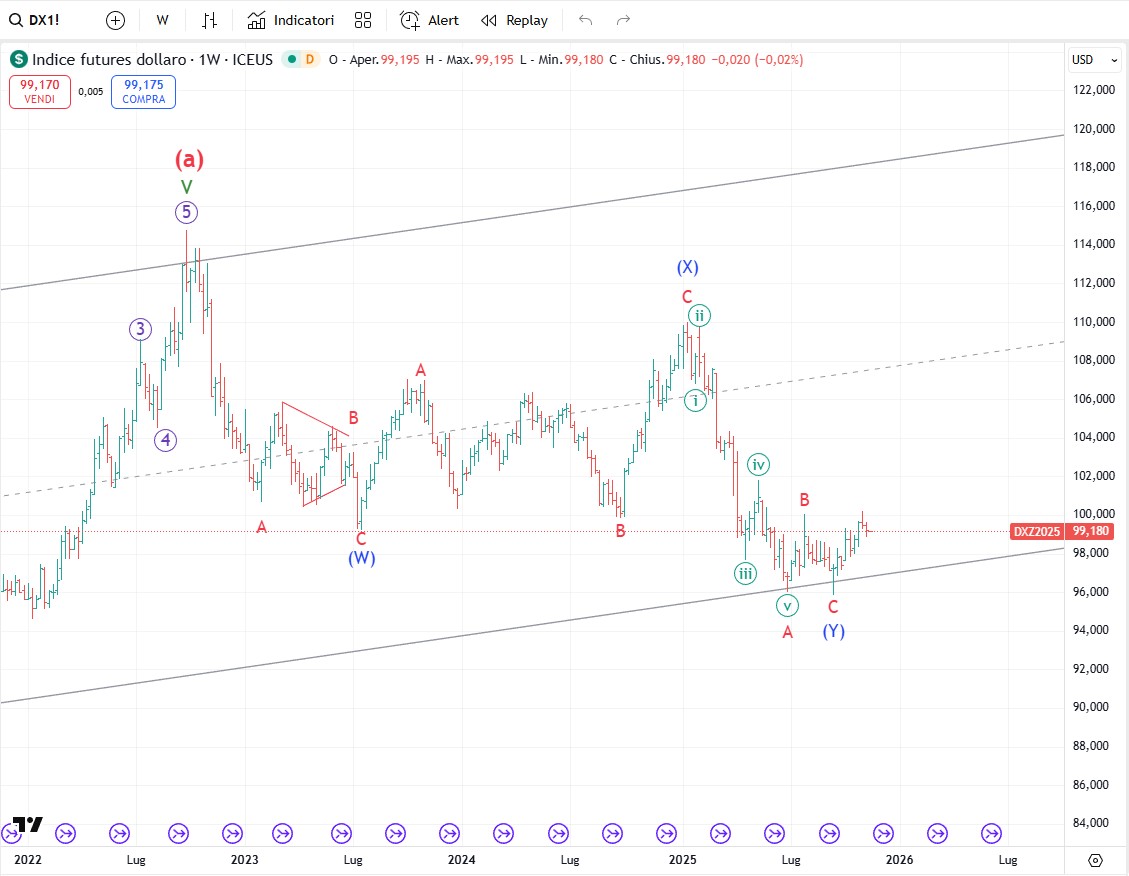Click the green market status dot
Viewport: 1129px width, 876px height.
[292, 60]
